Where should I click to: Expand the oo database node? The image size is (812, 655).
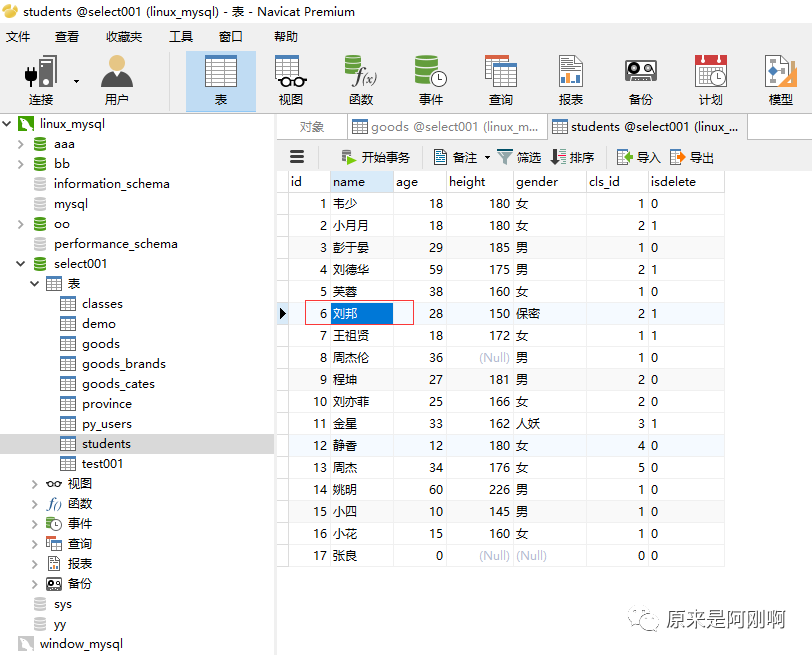pos(21,224)
